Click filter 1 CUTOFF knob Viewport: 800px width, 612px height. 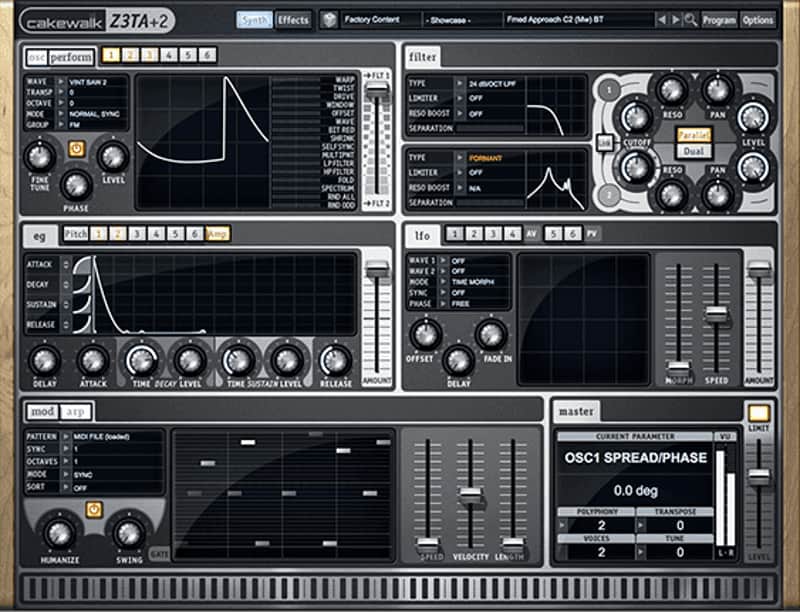point(636,117)
